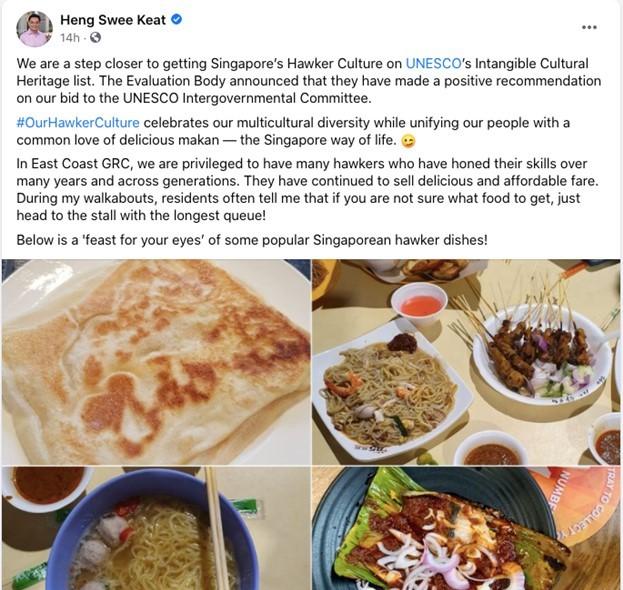Open the roti prata photo
The image size is (623, 590).
(x=157, y=362)
